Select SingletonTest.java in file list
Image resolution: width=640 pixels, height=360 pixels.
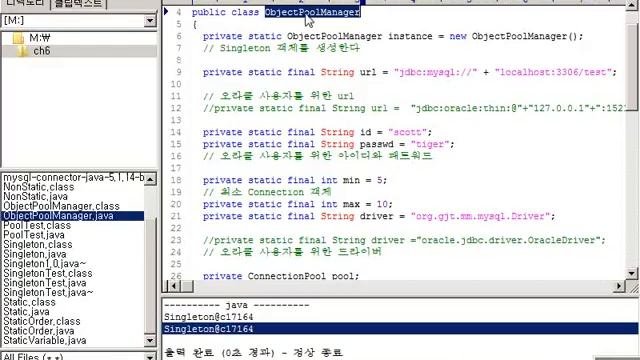coord(44,283)
